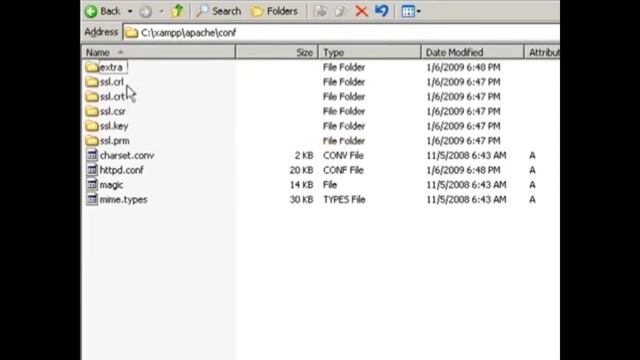Open the Back history dropdown arrow
Image resolution: width=640 pixels, height=360 pixels.
pyautogui.click(x=130, y=11)
